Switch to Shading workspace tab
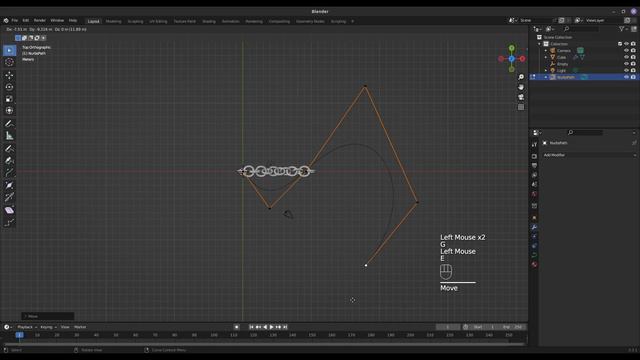The width and height of the screenshot is (640, 360). pos(209,21)
